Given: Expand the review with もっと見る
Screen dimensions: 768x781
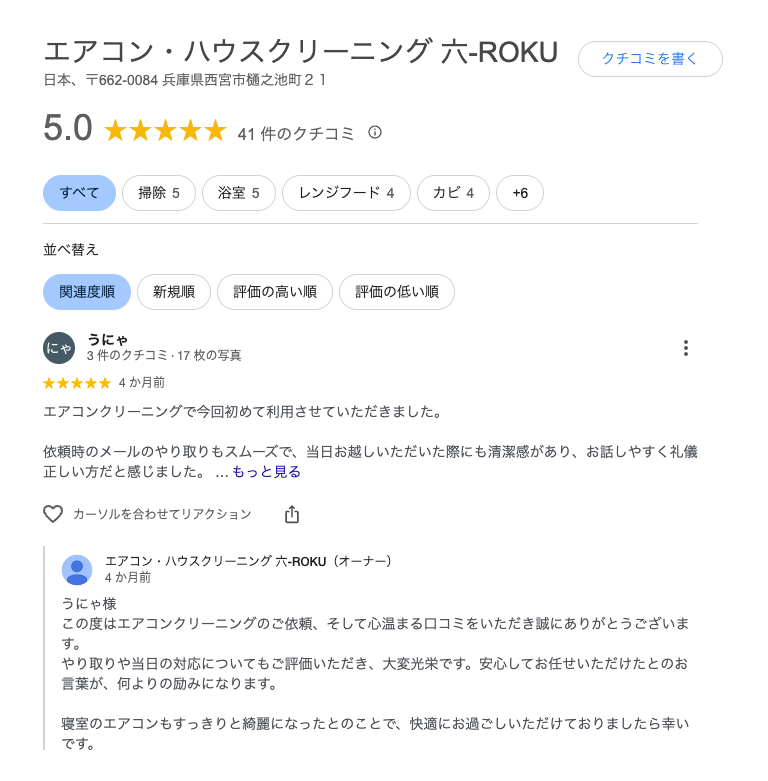Looking at the screenshot, I should [x=266, y=472].
